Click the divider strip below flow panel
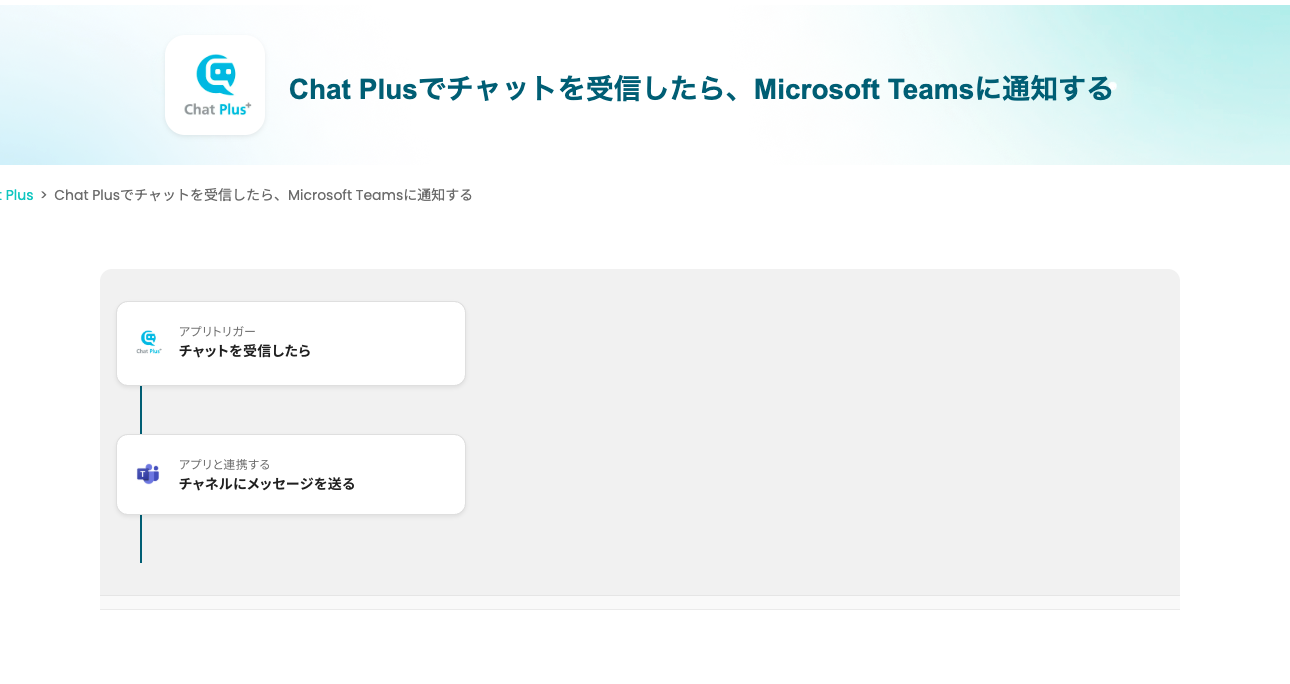 (640, 602)
